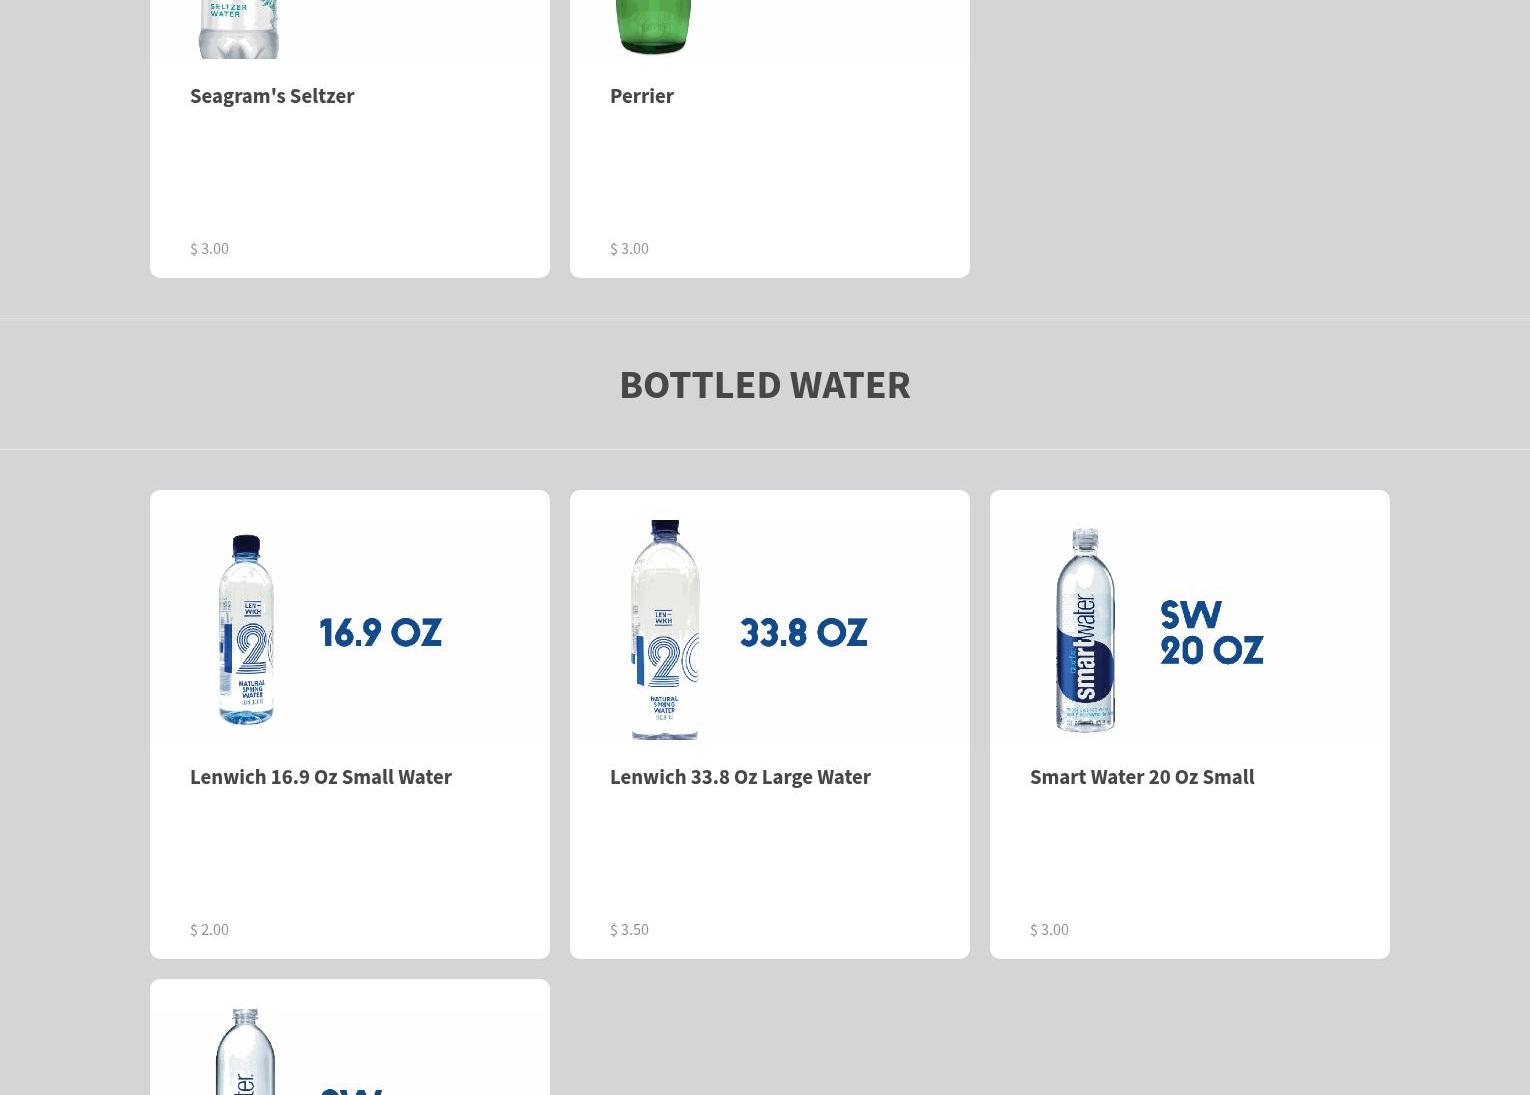The image size is (1530, 1095).
Task: Open Smart Water 20 Oz Small title
Action: click(1142, 776)
